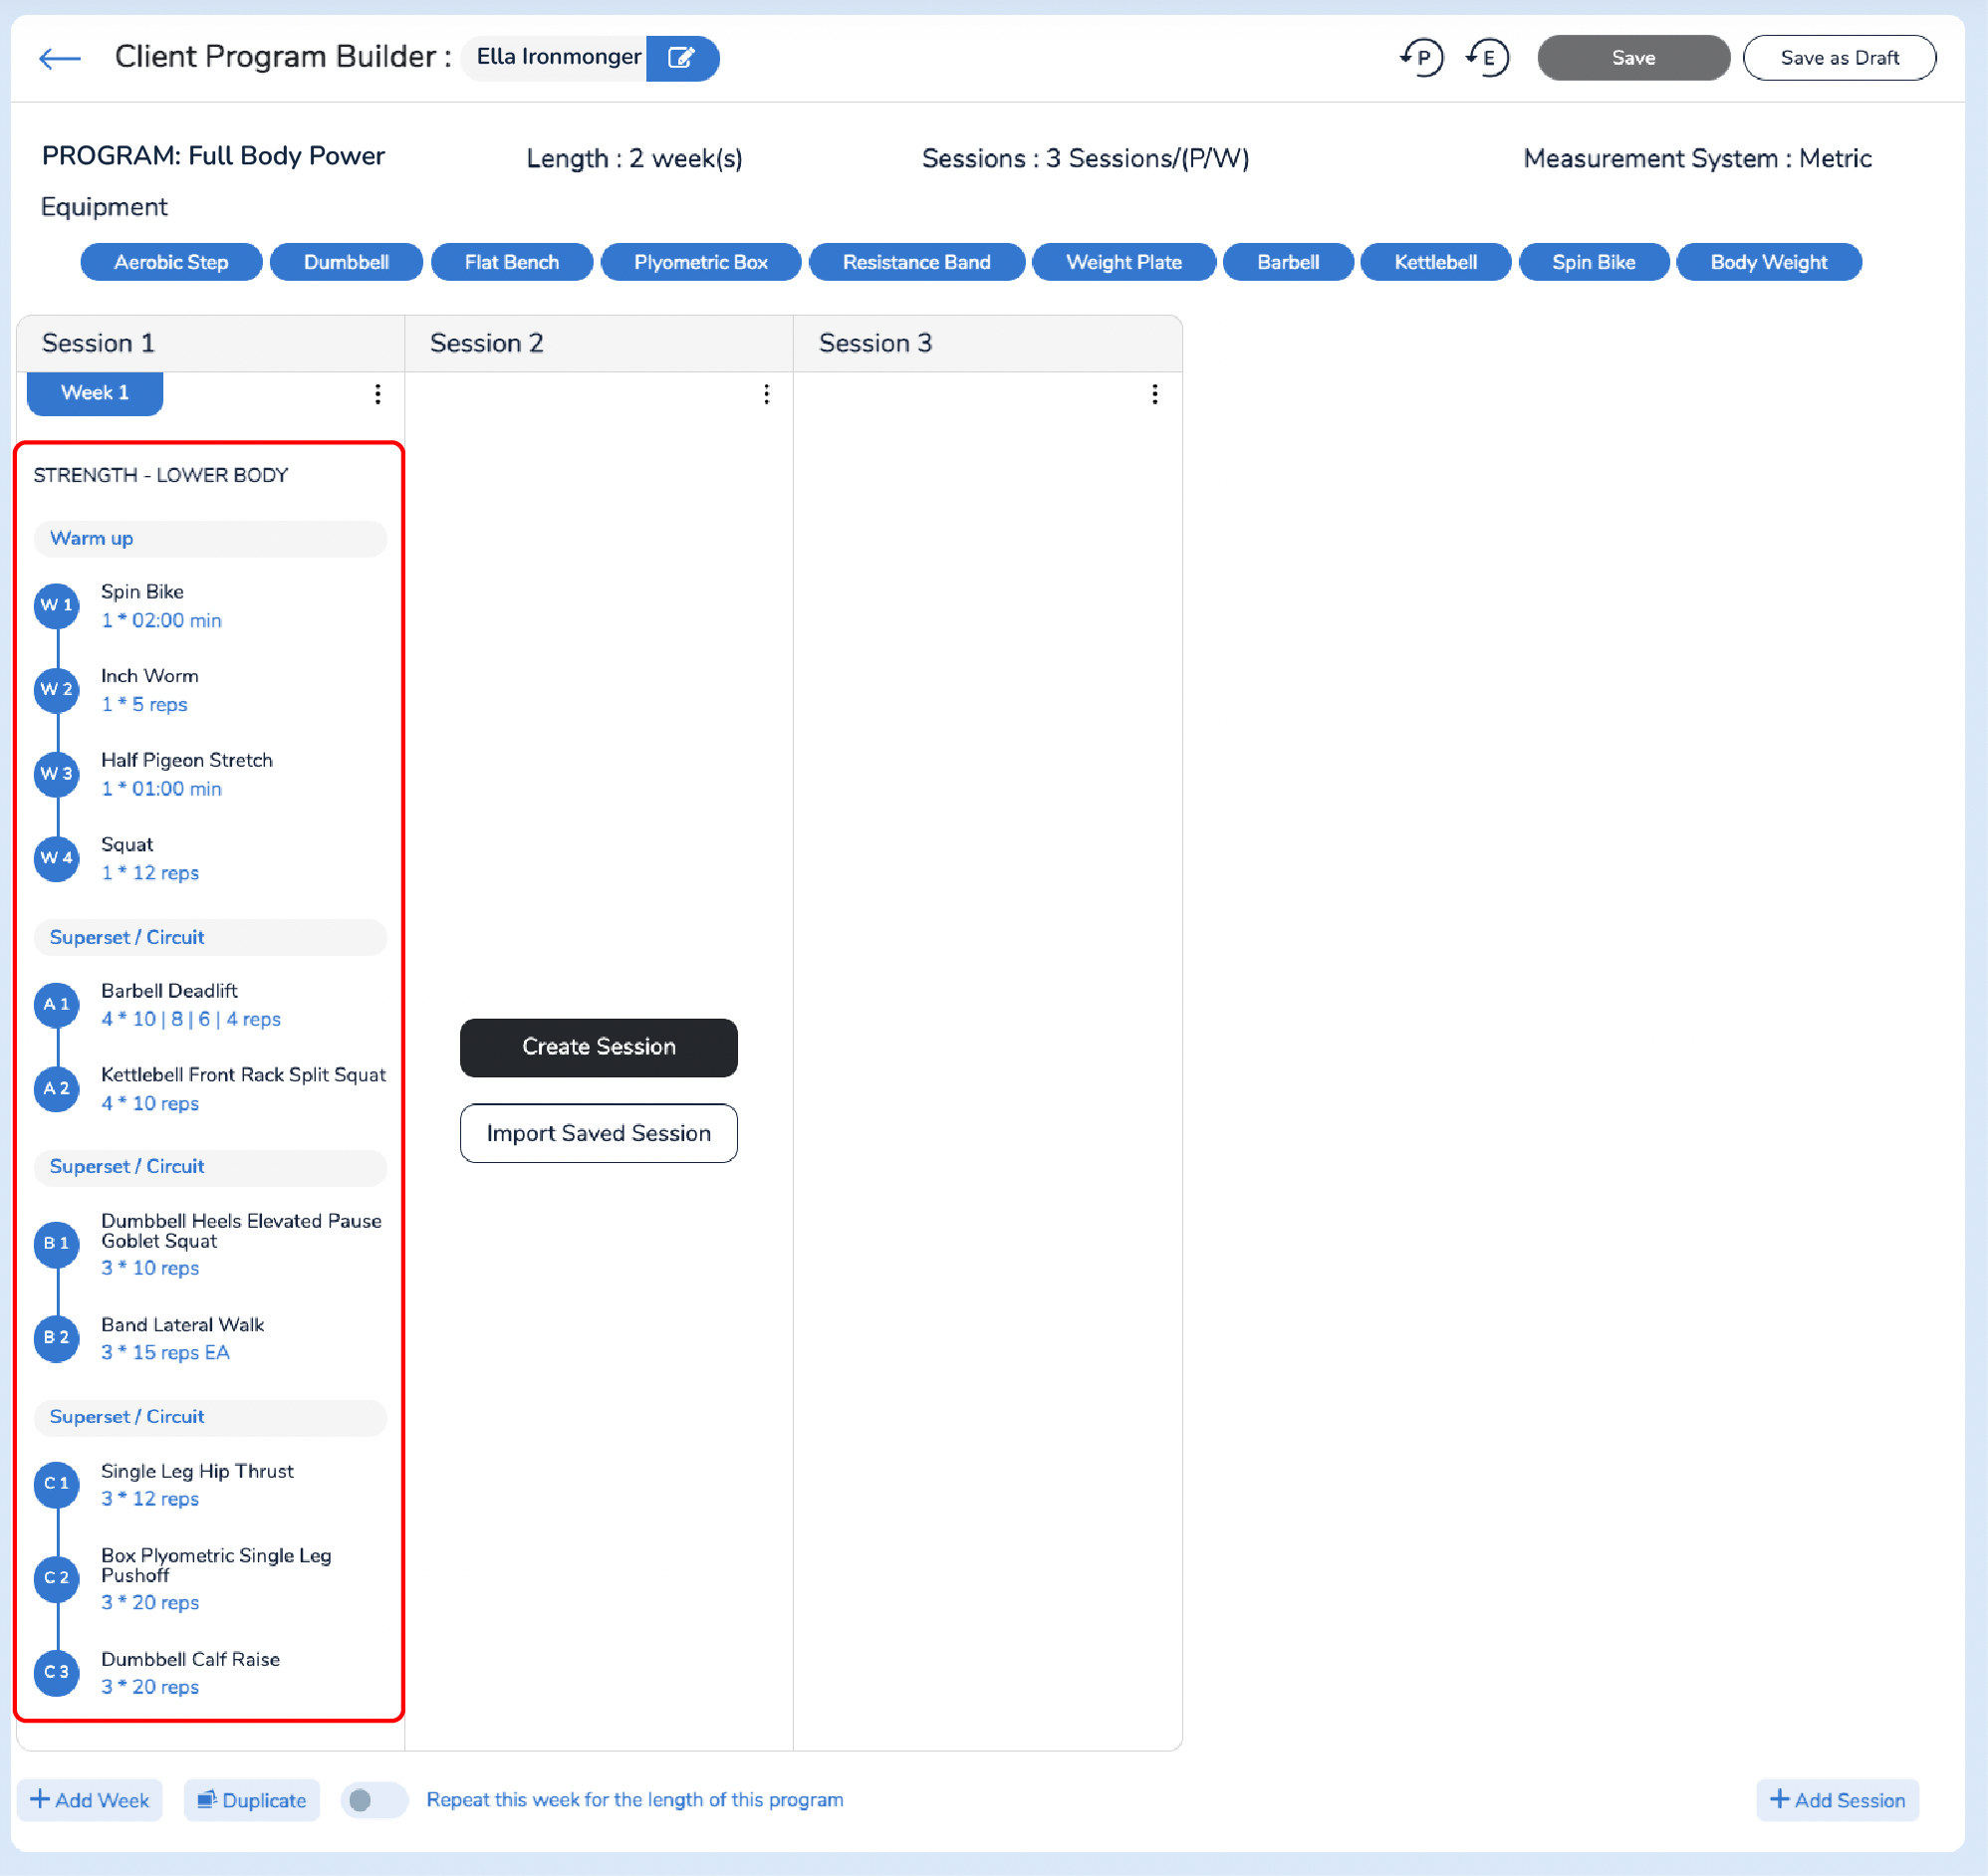The width and height of the screenshot is (1988, 1876).
Task: Click 'PROGRAM: Full Body Power' title
Action: click(213, 156)
